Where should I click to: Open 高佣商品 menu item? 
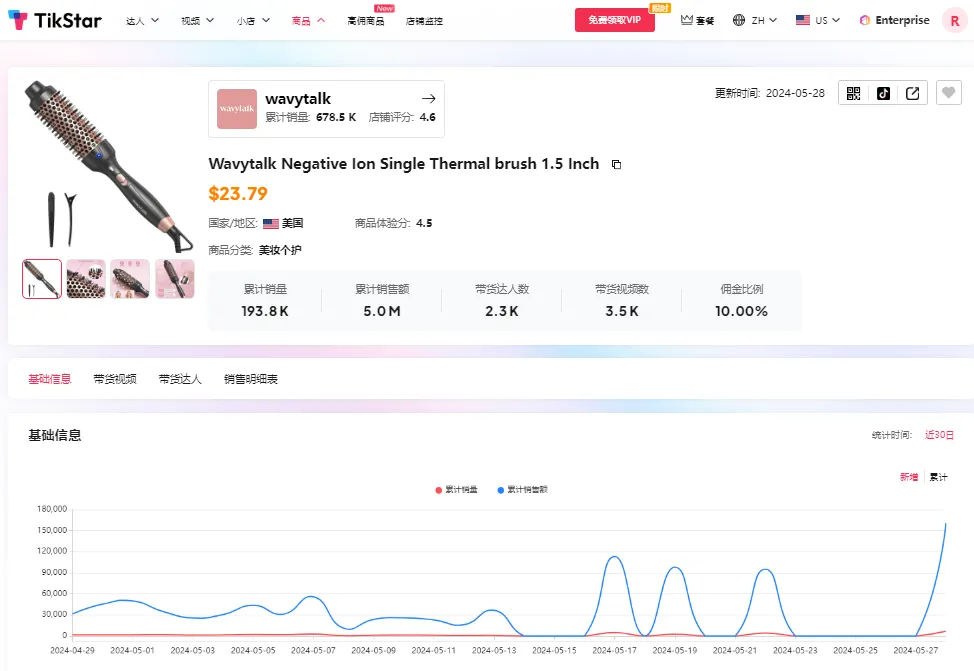tap(366, 21)
